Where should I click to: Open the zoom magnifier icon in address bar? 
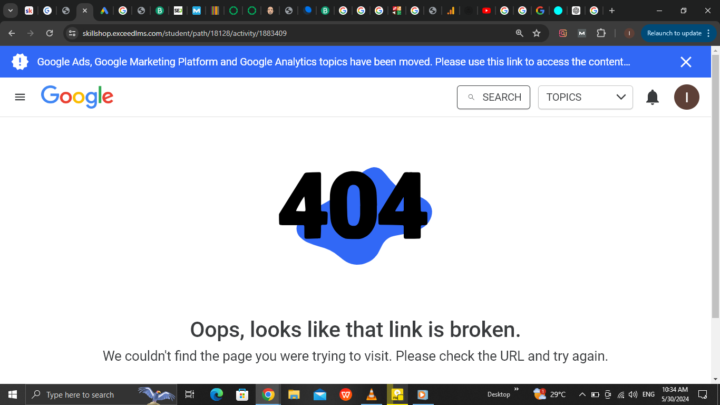point(519,33)
